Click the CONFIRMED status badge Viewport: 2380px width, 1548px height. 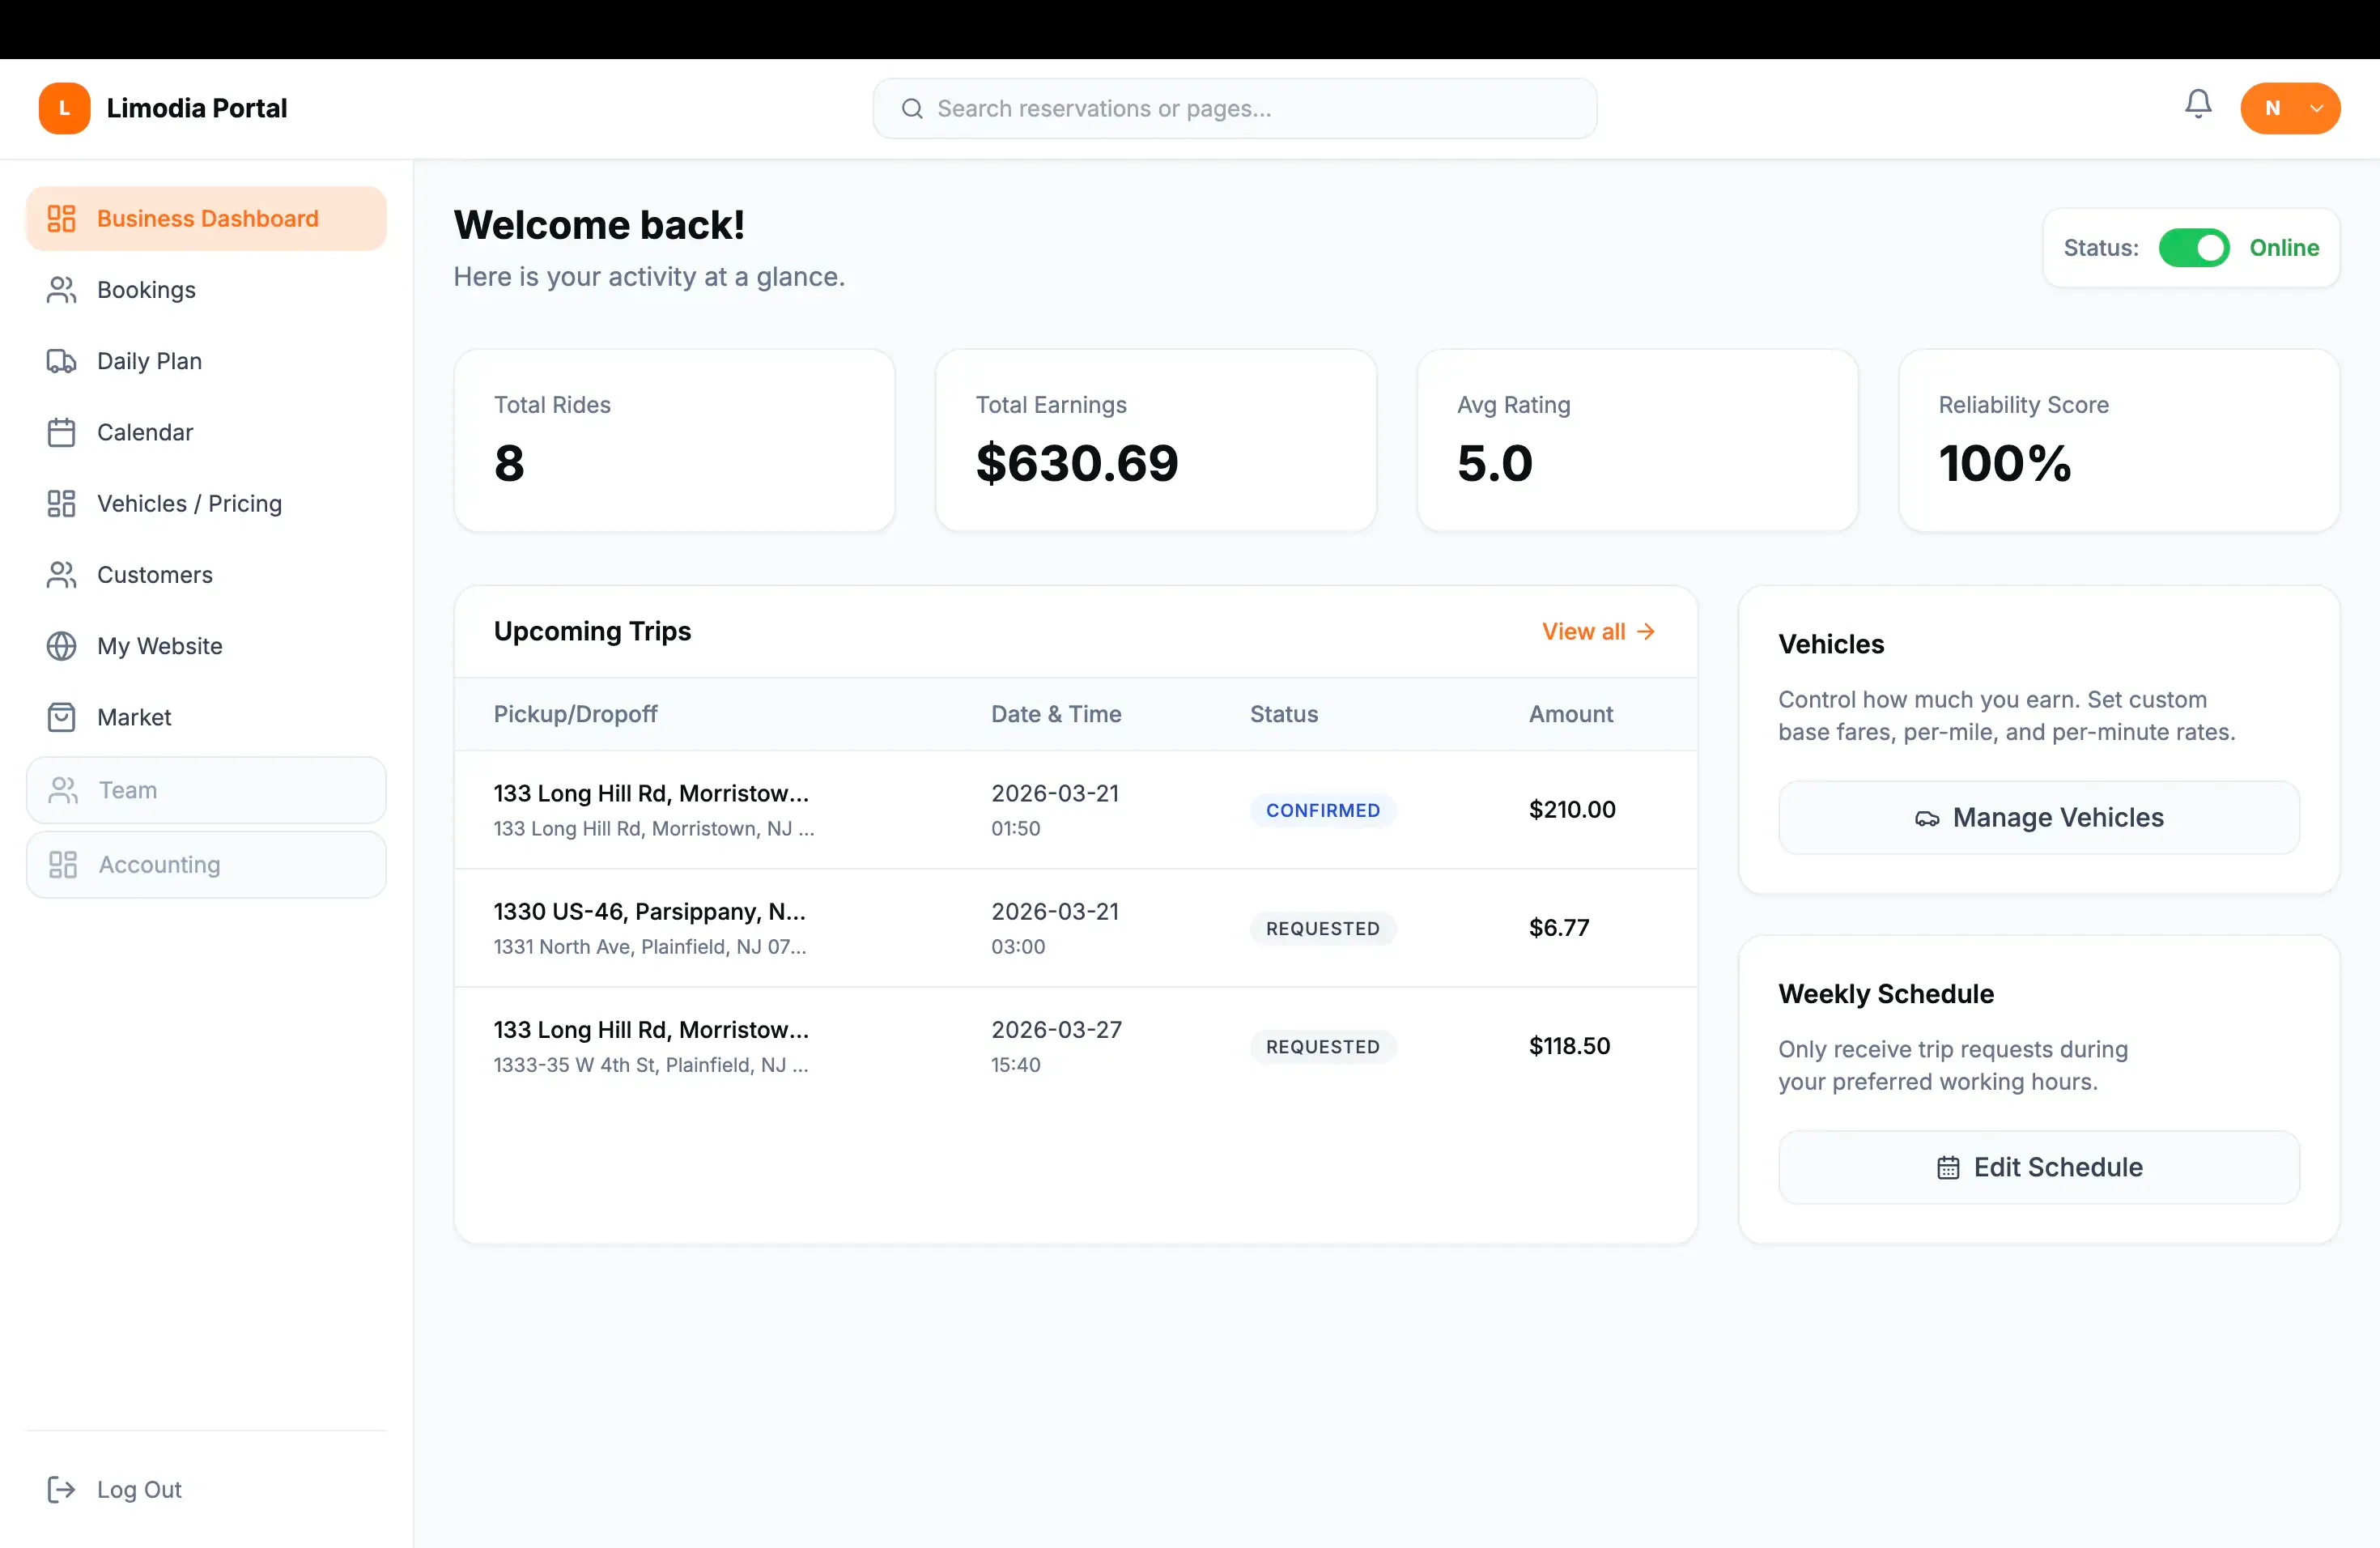point(1322,810)
